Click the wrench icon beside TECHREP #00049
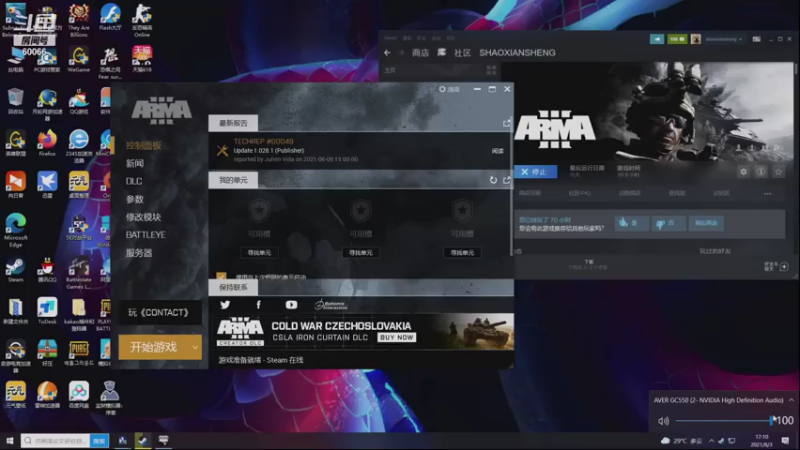 (222, 150)
